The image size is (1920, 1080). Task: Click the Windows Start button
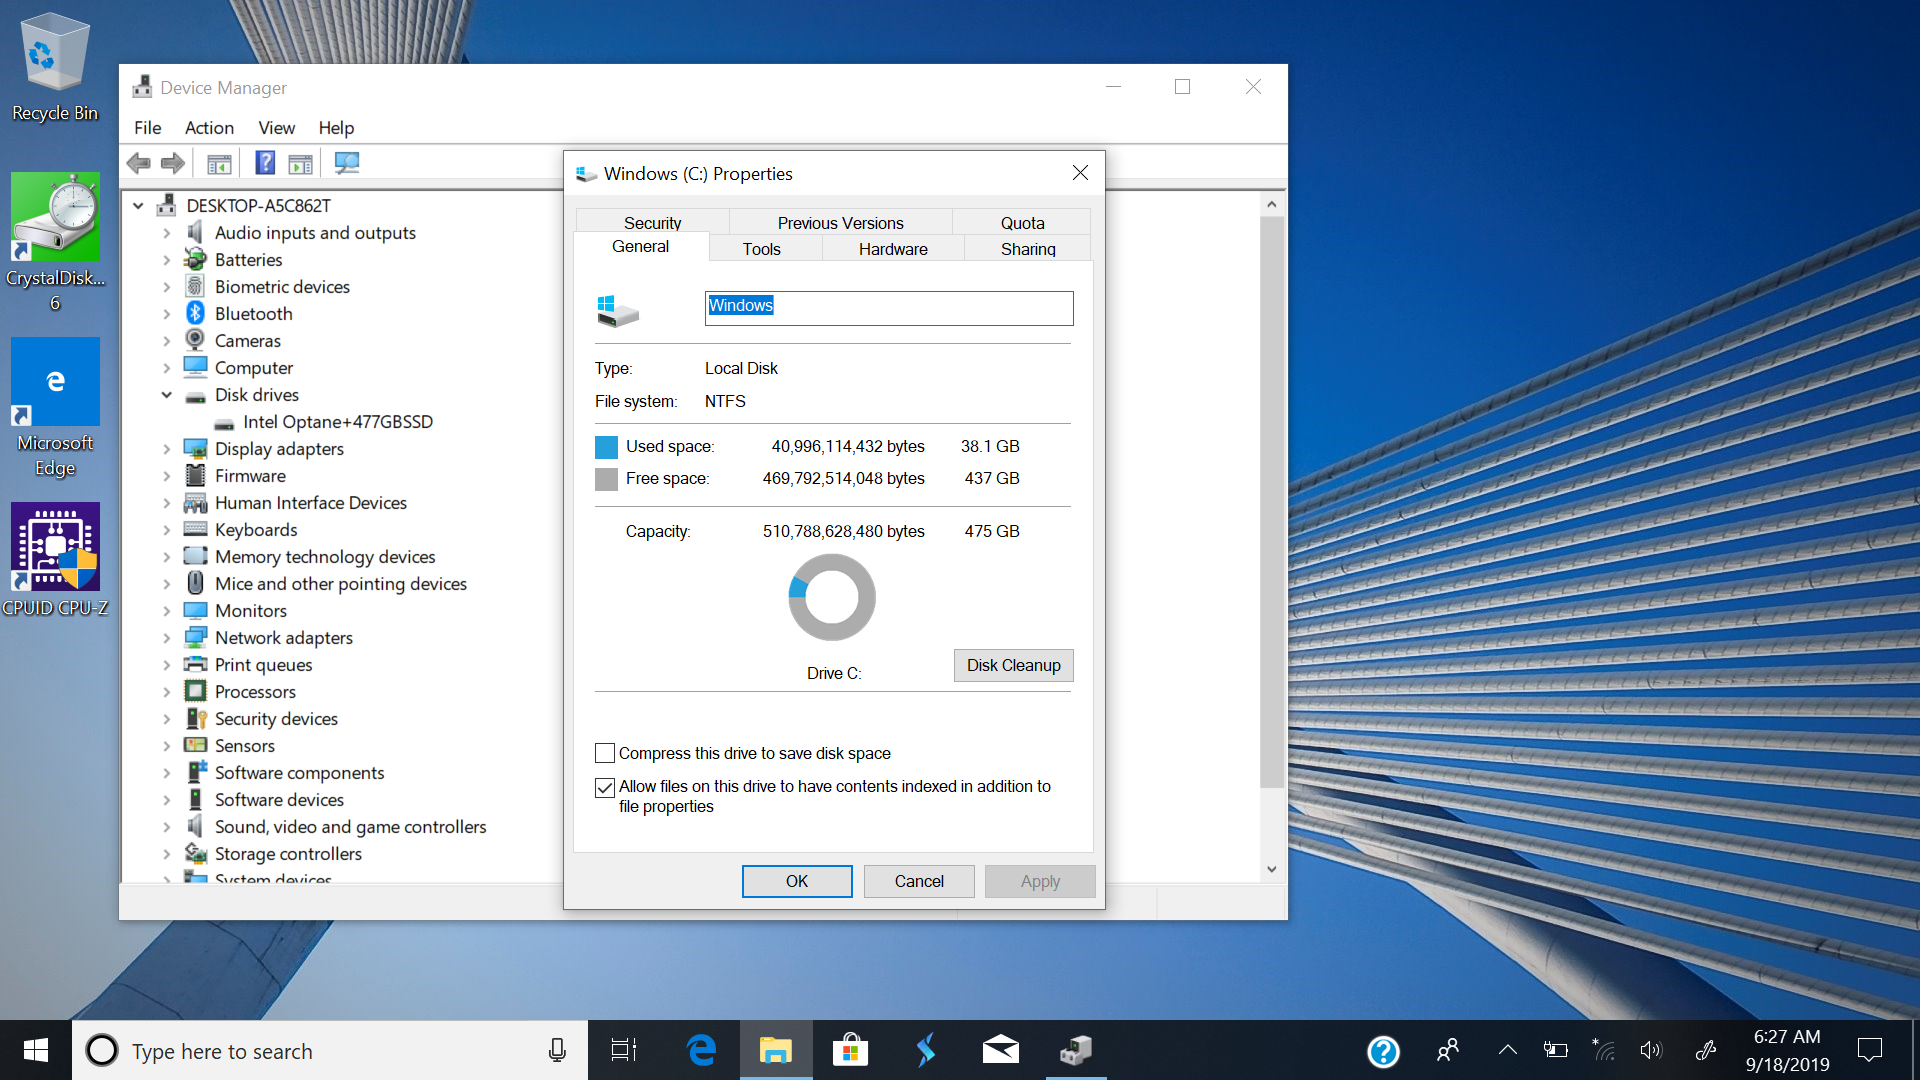click(36, 1050)
